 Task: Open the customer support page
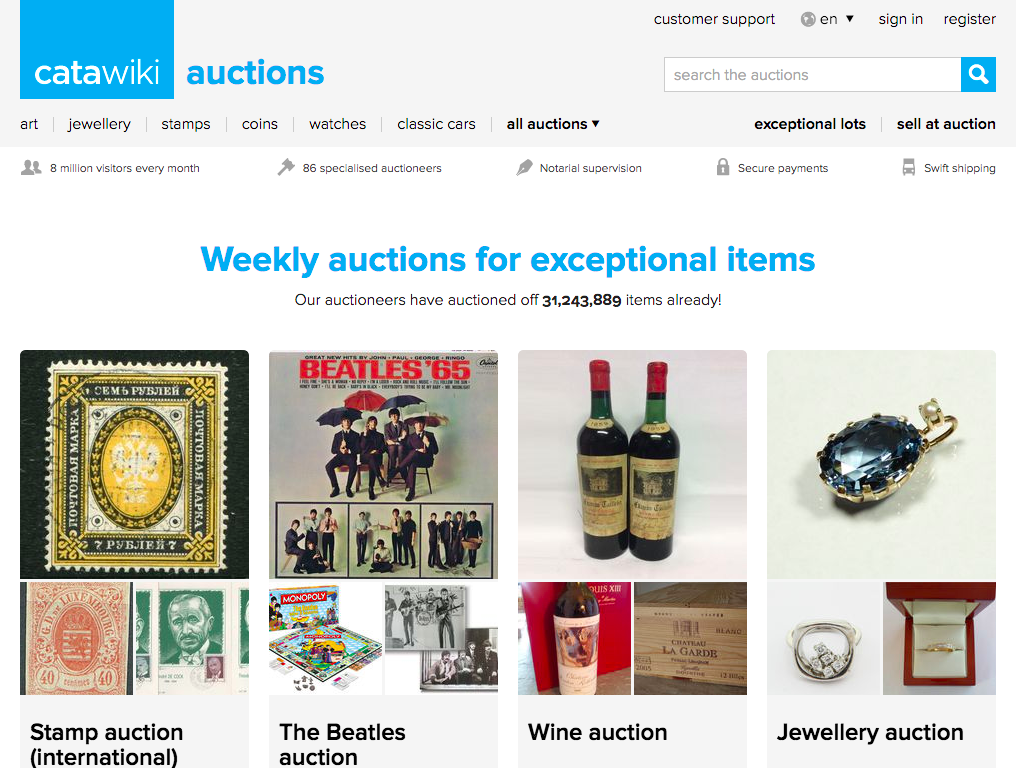pos(714,19)
